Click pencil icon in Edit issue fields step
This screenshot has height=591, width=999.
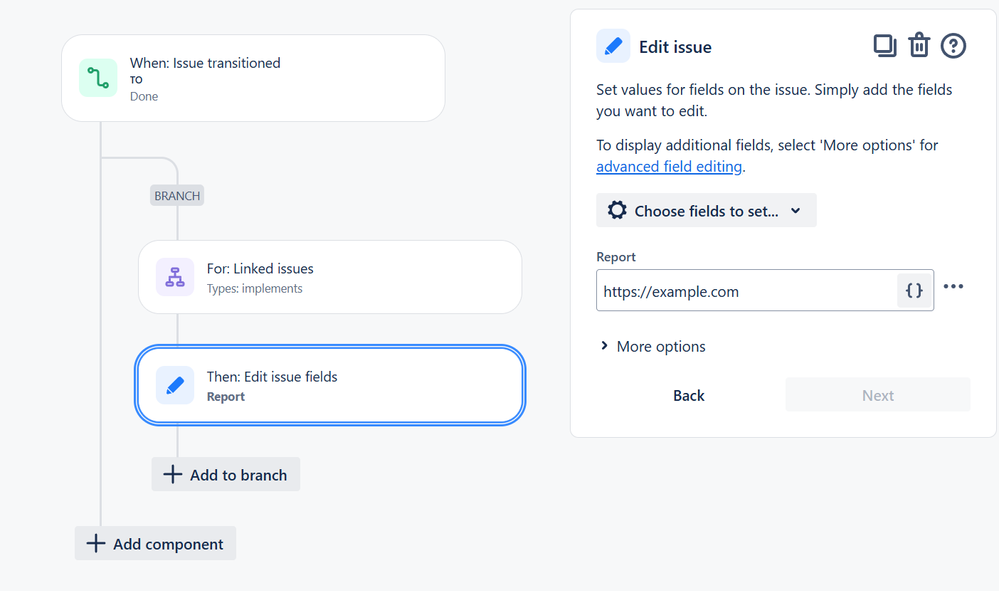point(175,385)
